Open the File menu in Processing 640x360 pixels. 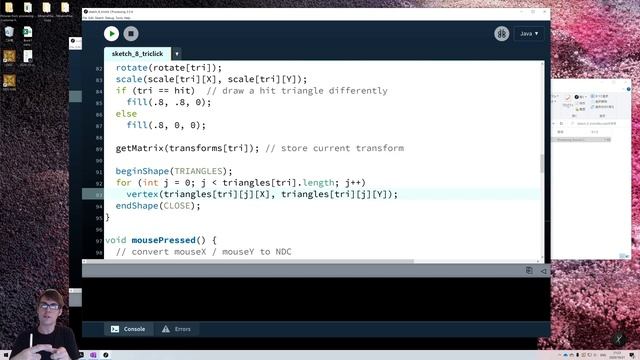point(85,18)
